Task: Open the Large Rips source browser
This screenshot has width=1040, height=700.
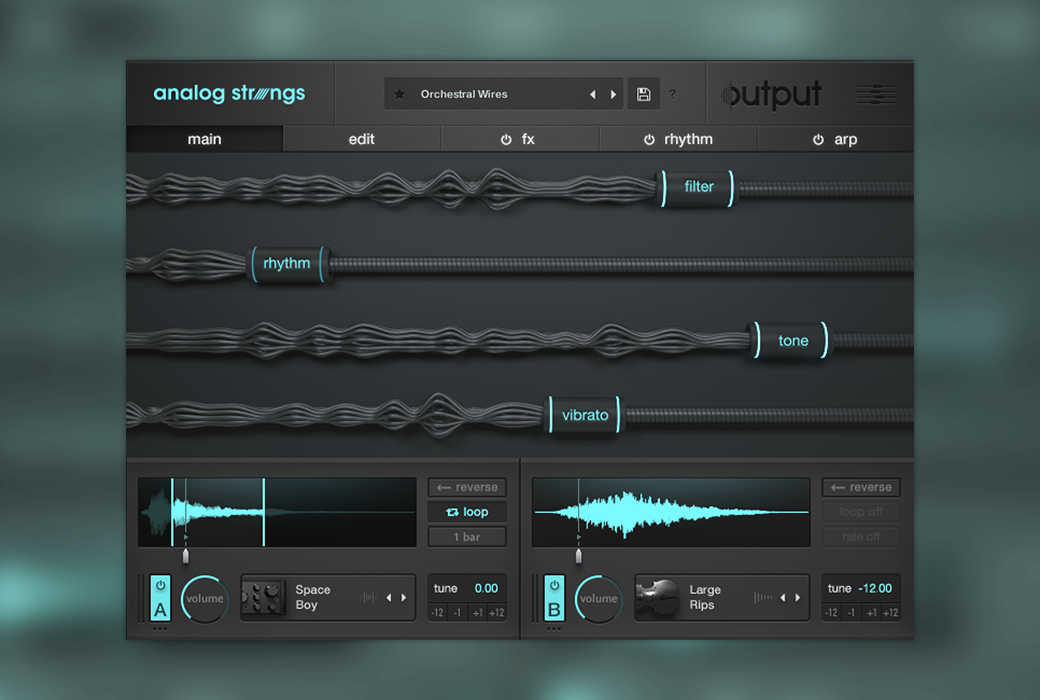Action: [722, 598]
